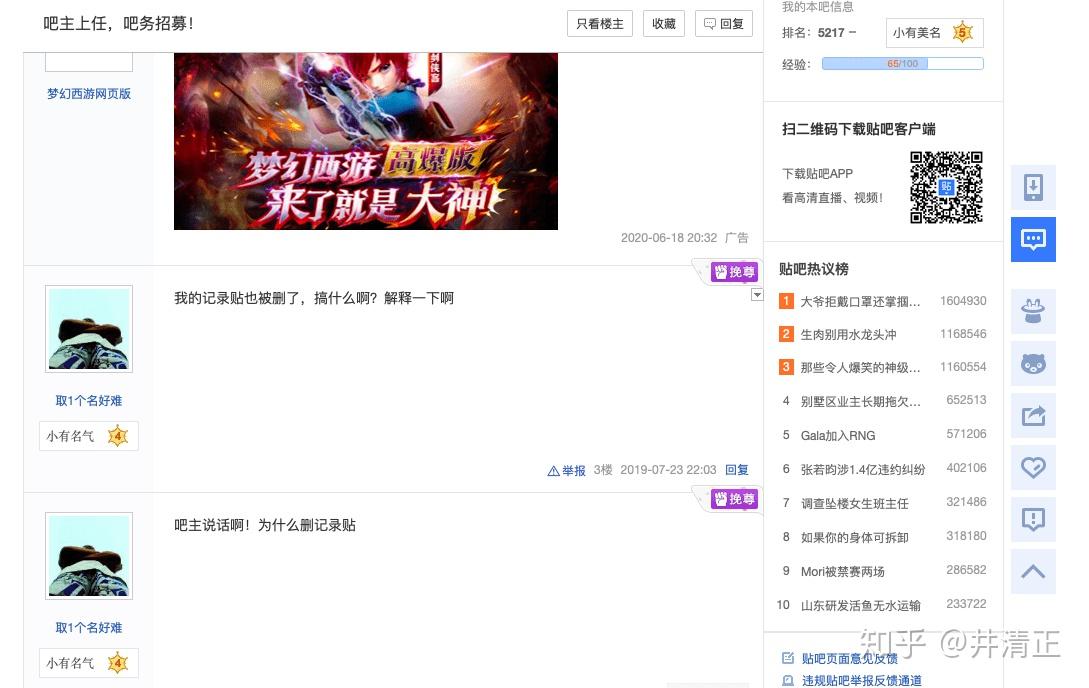Open hot topic 调查坠楼女生班主任
The width and height of the screenshot is (1089, 688).
(x=854, y=503)
